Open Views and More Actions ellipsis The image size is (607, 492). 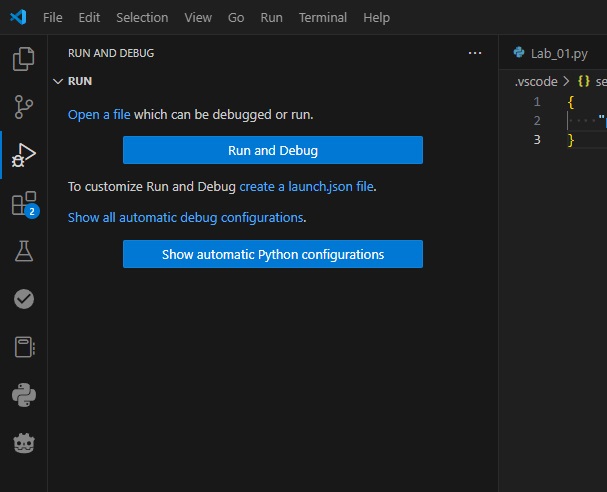[474, 53]
